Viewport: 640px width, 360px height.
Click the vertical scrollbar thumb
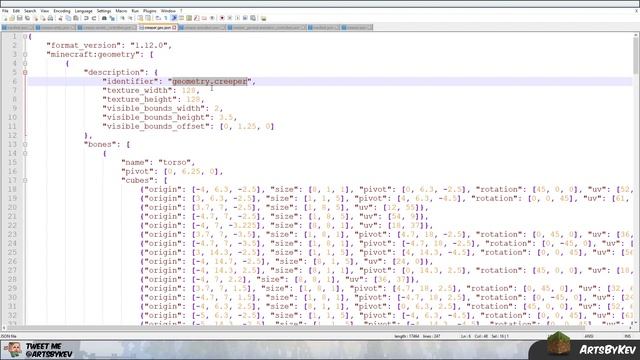coord(636,56)
